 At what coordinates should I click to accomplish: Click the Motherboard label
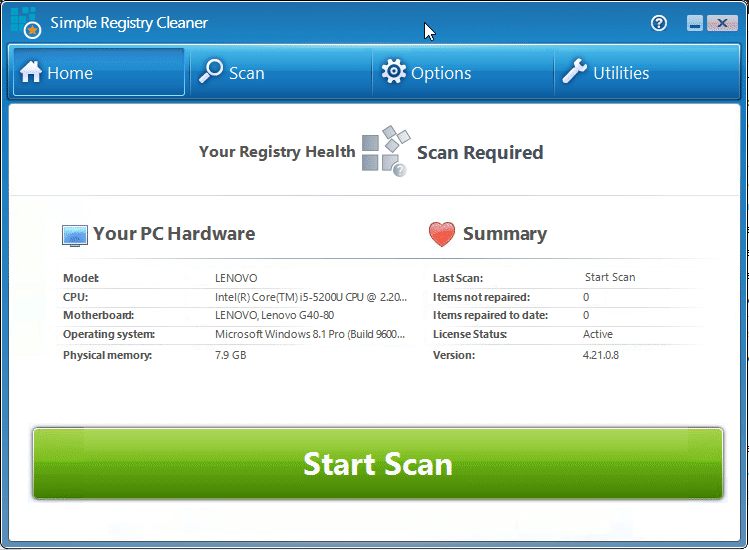pyautogui.click(x=98, y=315)
